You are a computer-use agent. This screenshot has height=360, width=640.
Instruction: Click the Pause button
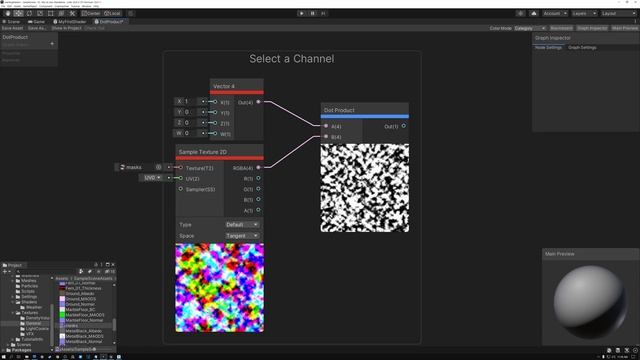pyautogui.click(x=313, y=13)
